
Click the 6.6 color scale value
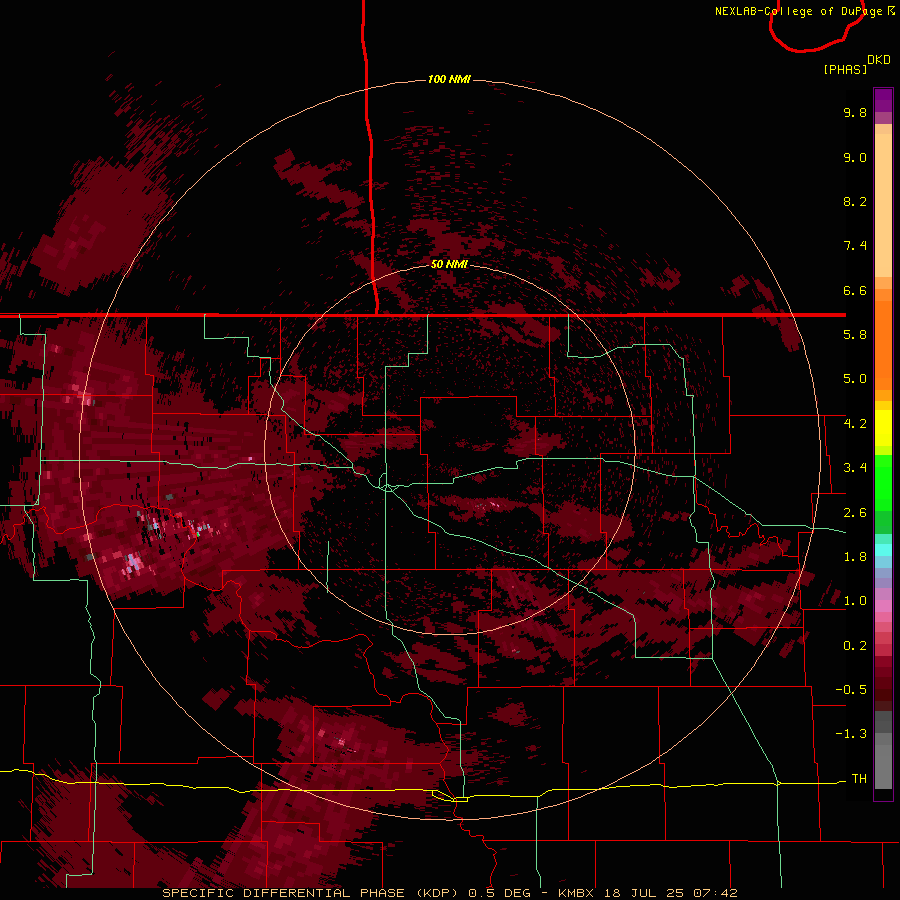click(855, 290)
